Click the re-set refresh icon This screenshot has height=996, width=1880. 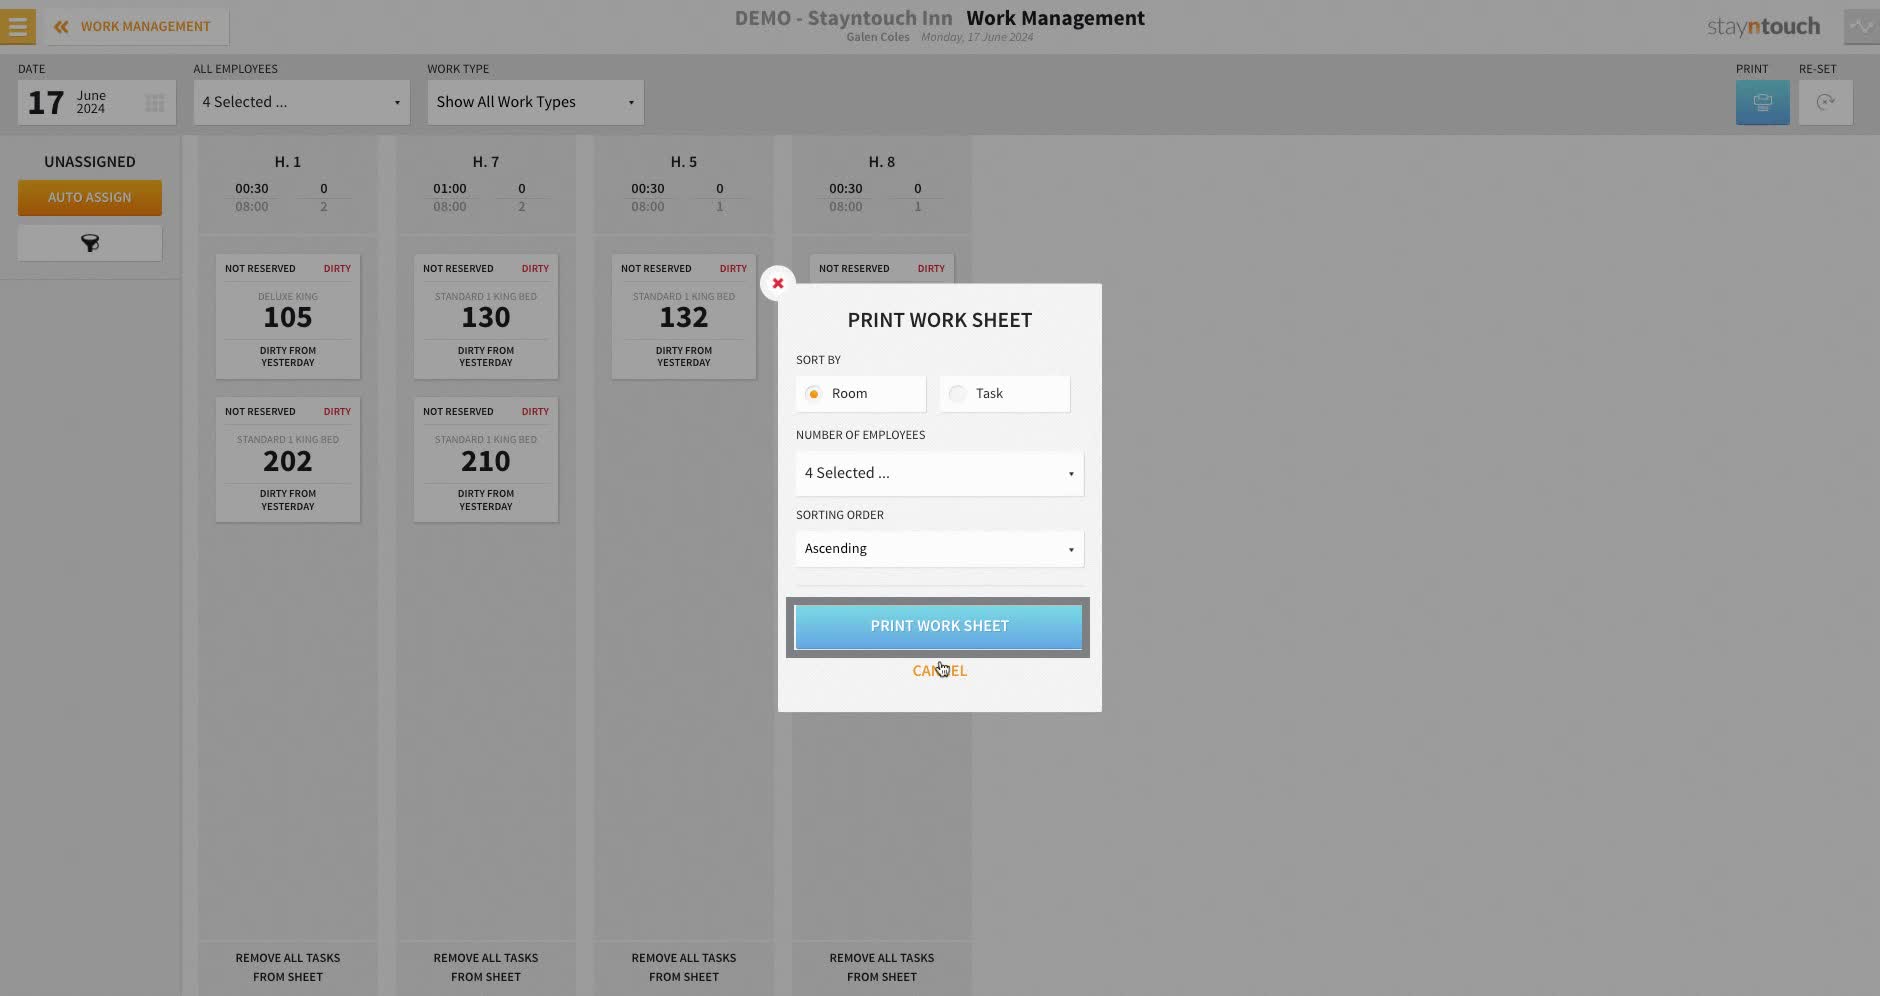click(x=1825, y=102)
